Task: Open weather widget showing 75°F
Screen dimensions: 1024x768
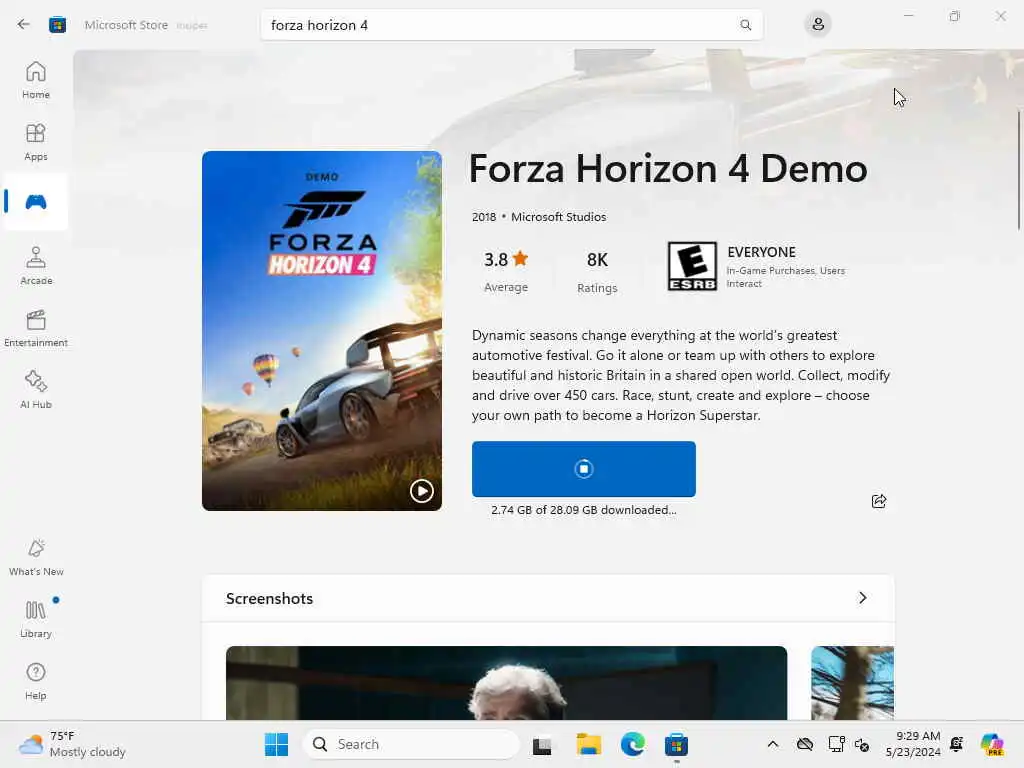Action: 72,744
